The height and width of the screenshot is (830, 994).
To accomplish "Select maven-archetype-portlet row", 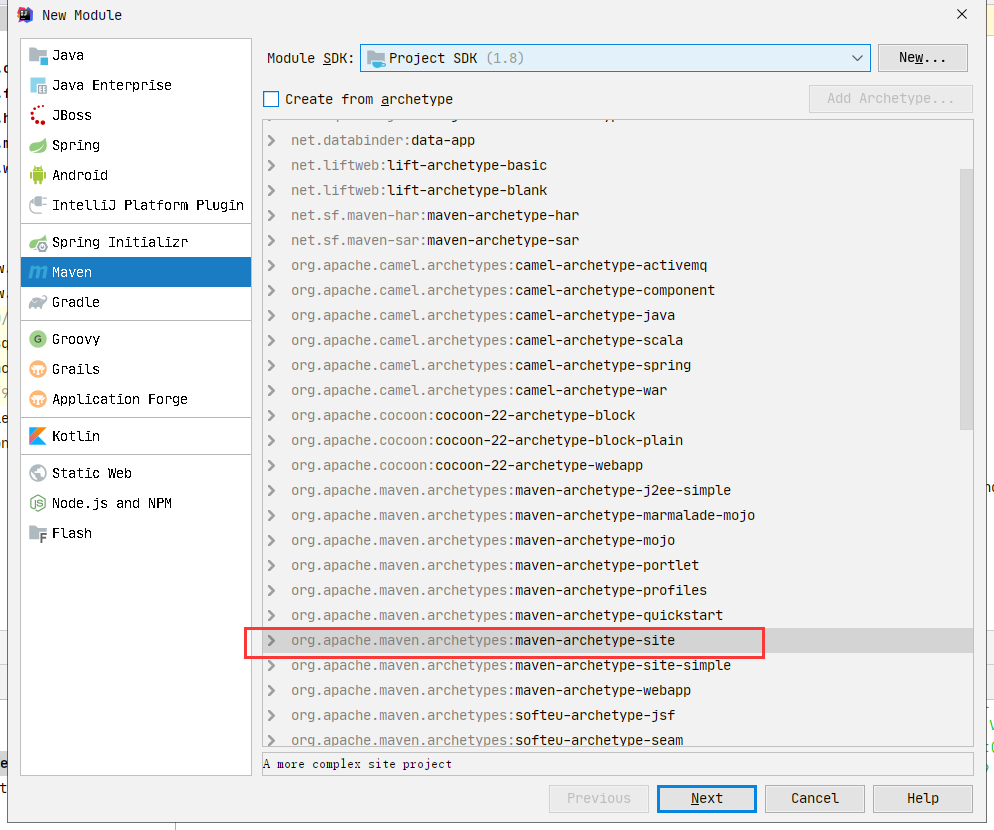I will coord(618,566).
